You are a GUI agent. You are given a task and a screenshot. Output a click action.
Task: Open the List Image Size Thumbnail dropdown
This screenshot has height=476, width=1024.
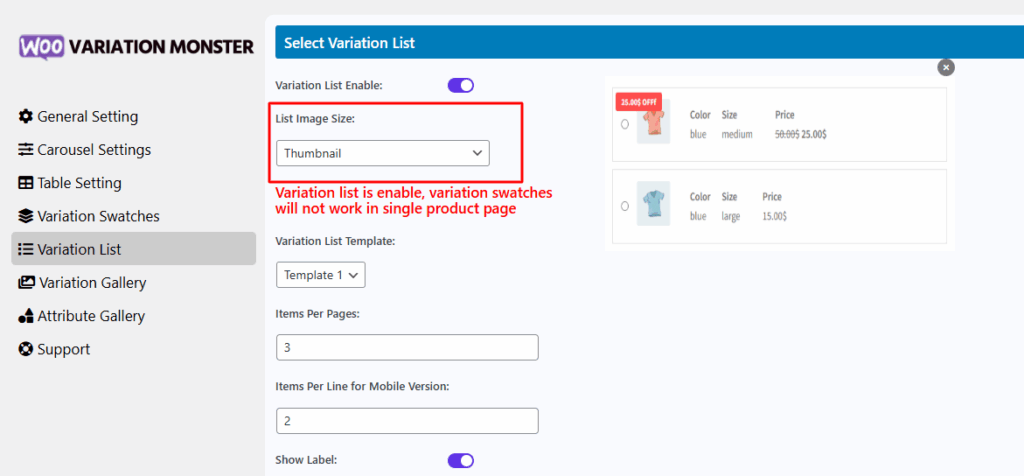(383, 153)
